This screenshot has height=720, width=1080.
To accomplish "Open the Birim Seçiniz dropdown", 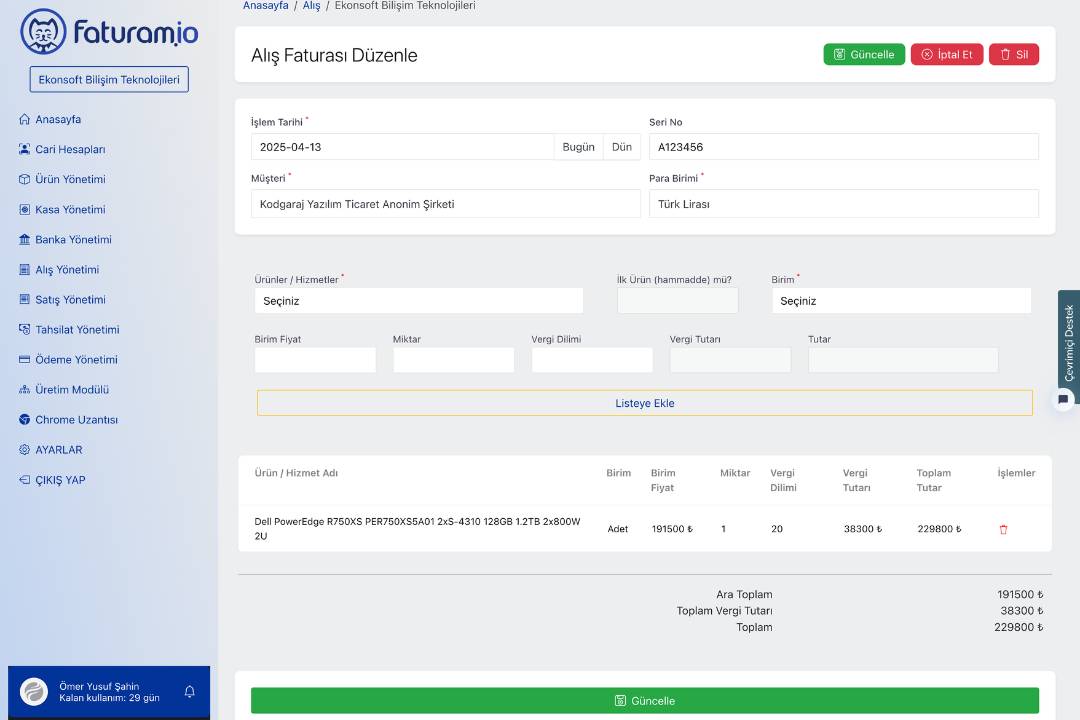I will click(901, 300).
